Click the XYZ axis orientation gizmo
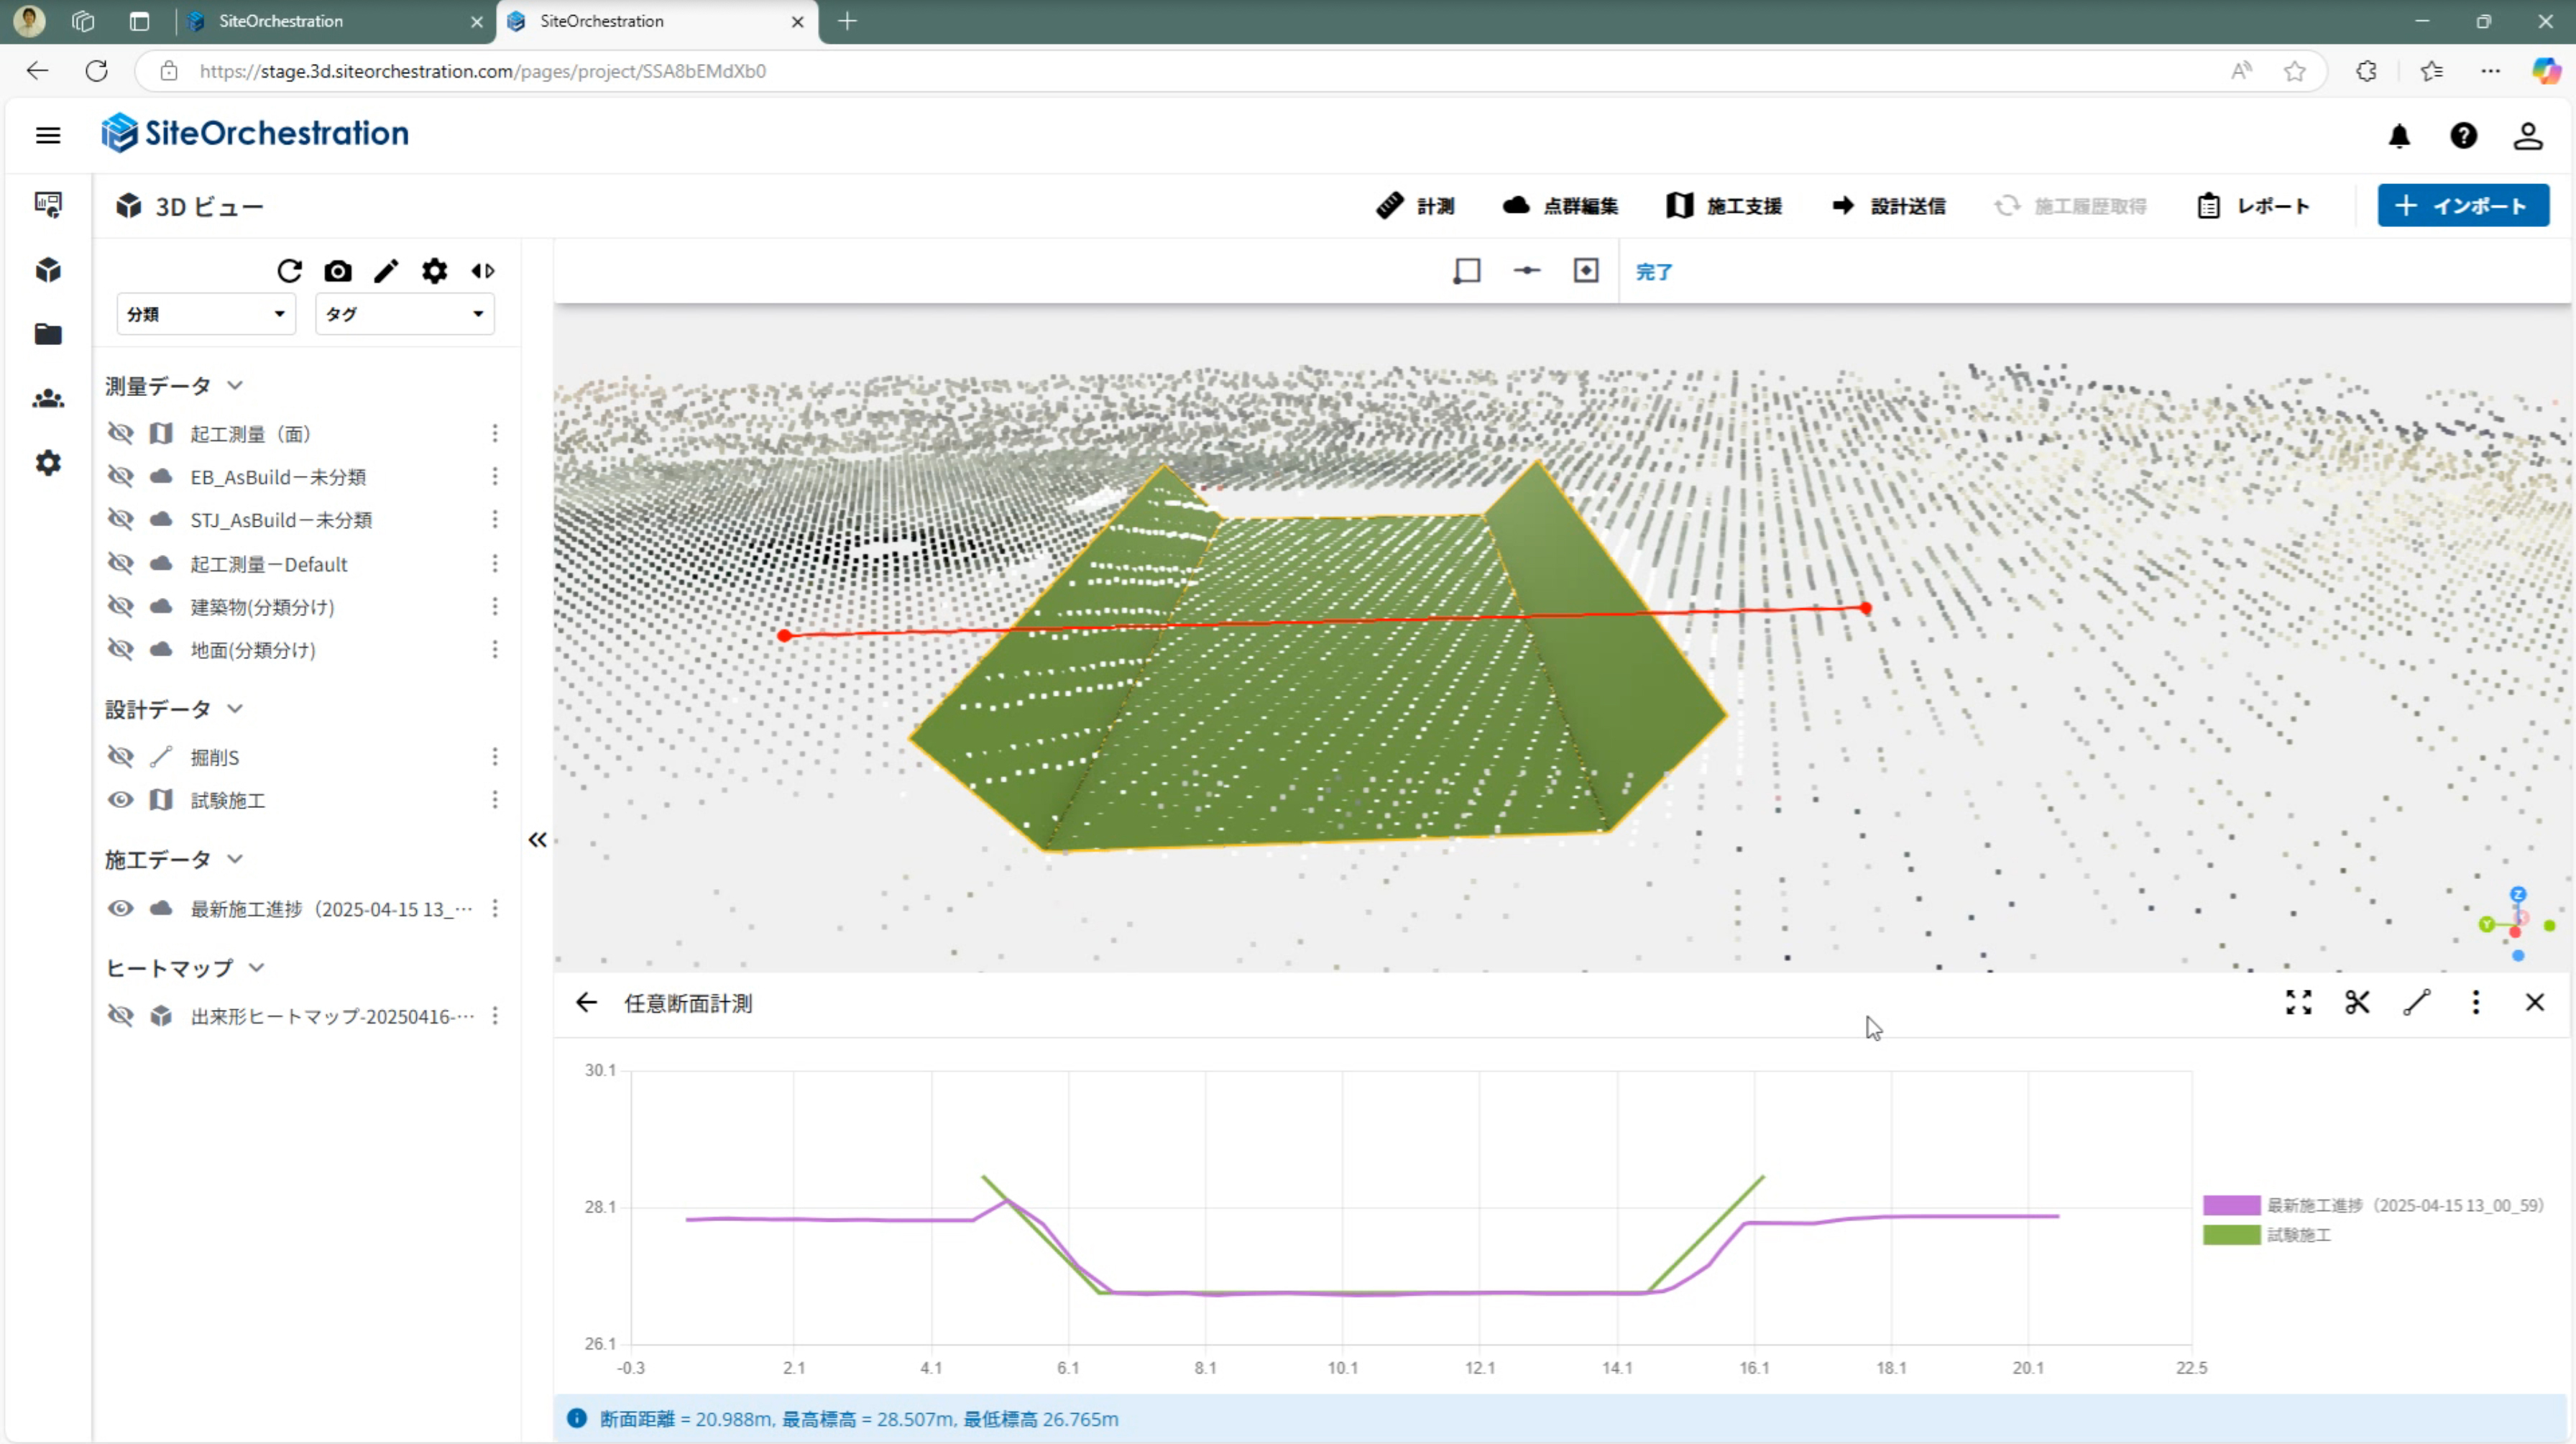 click(x=2517, y=925)
